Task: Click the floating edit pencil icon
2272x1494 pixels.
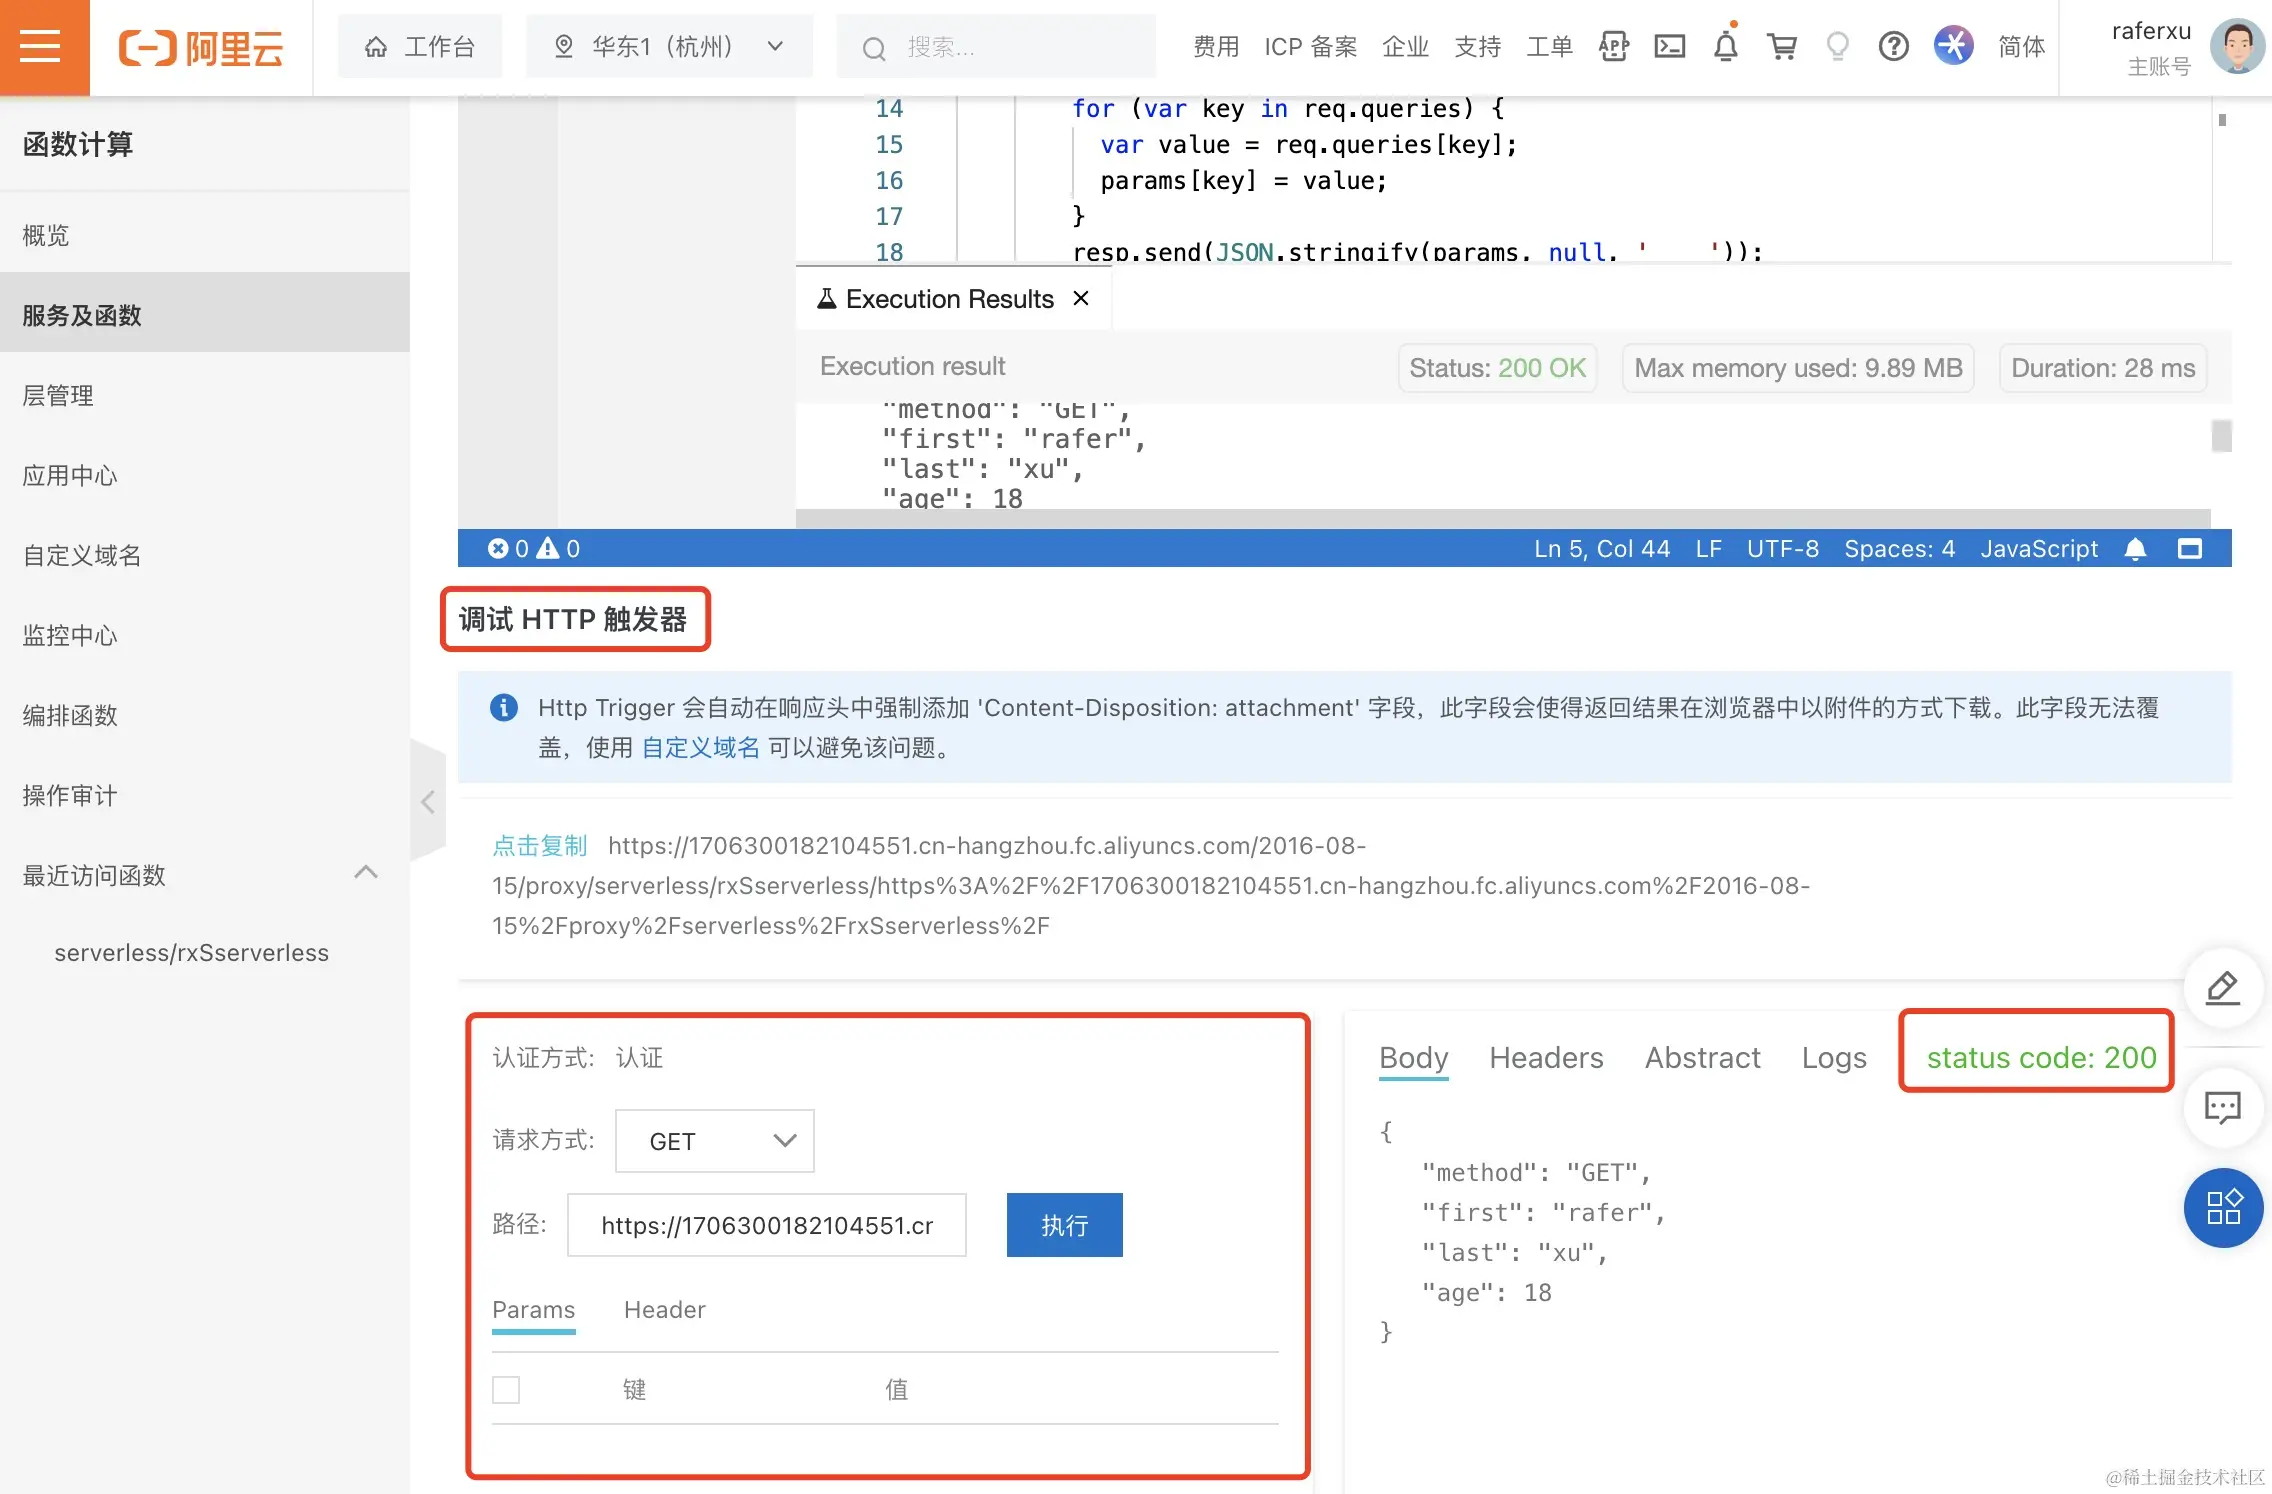Action: pyautogui.click(x=2222, y=988)
